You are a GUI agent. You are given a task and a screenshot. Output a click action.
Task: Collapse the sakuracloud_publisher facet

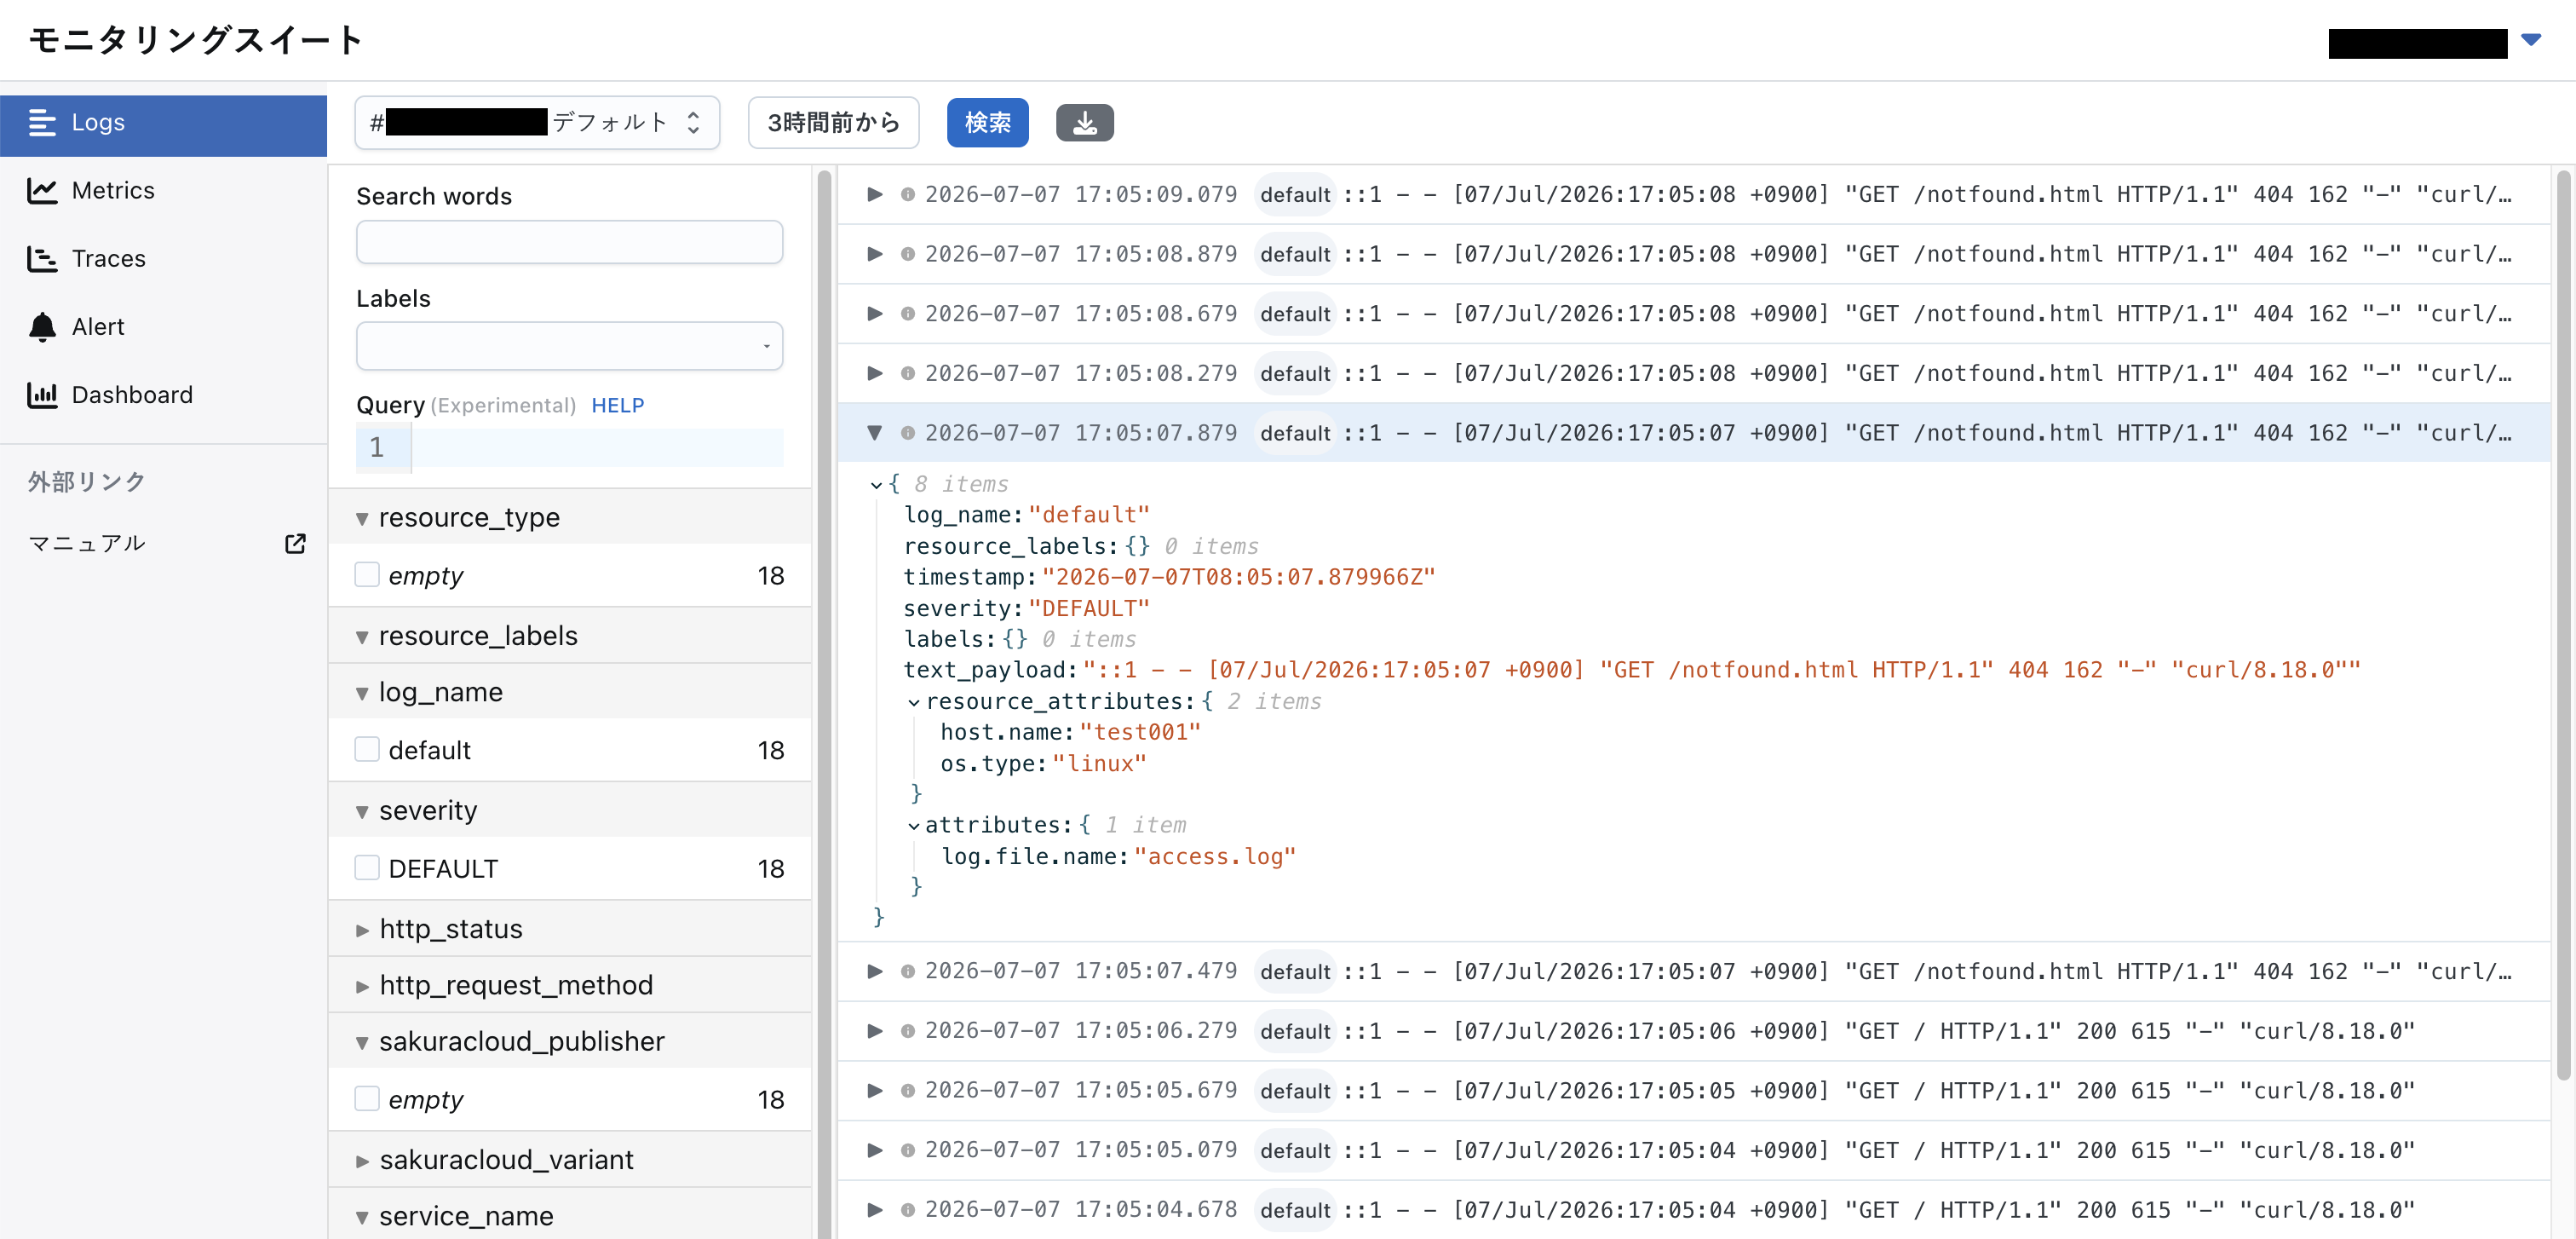click(x=362, y=1042)
